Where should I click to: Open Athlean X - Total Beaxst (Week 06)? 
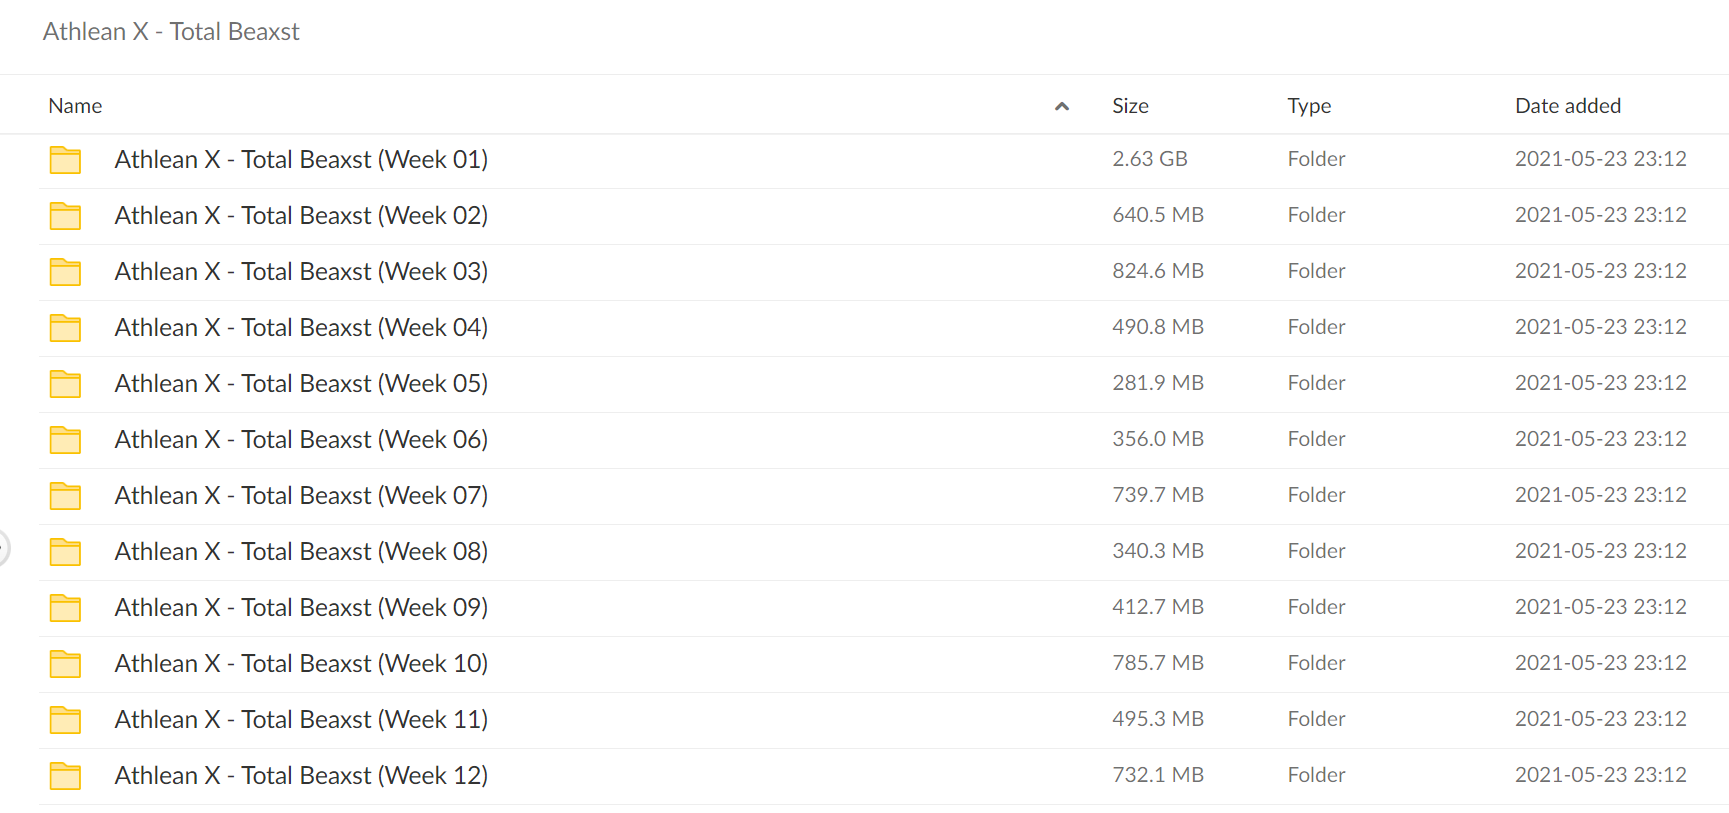pyautogui.click(x=301, y=440)
